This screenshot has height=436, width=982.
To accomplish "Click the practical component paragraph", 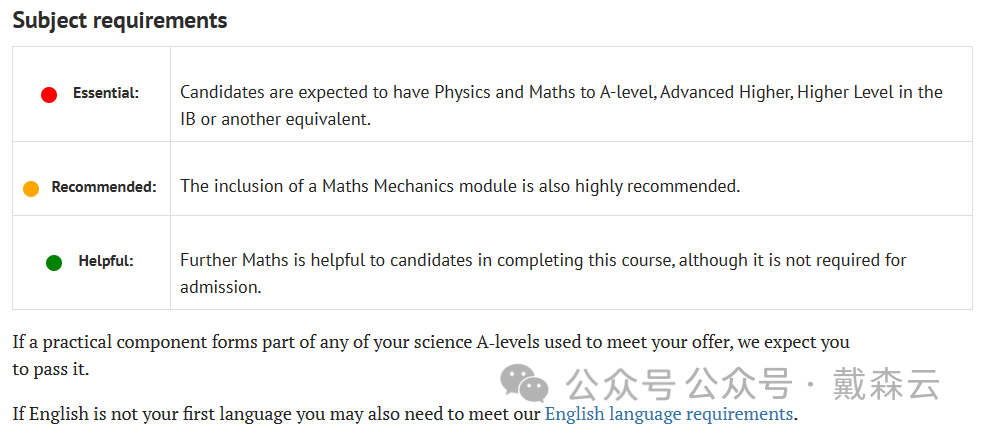I will pos(431,355).
